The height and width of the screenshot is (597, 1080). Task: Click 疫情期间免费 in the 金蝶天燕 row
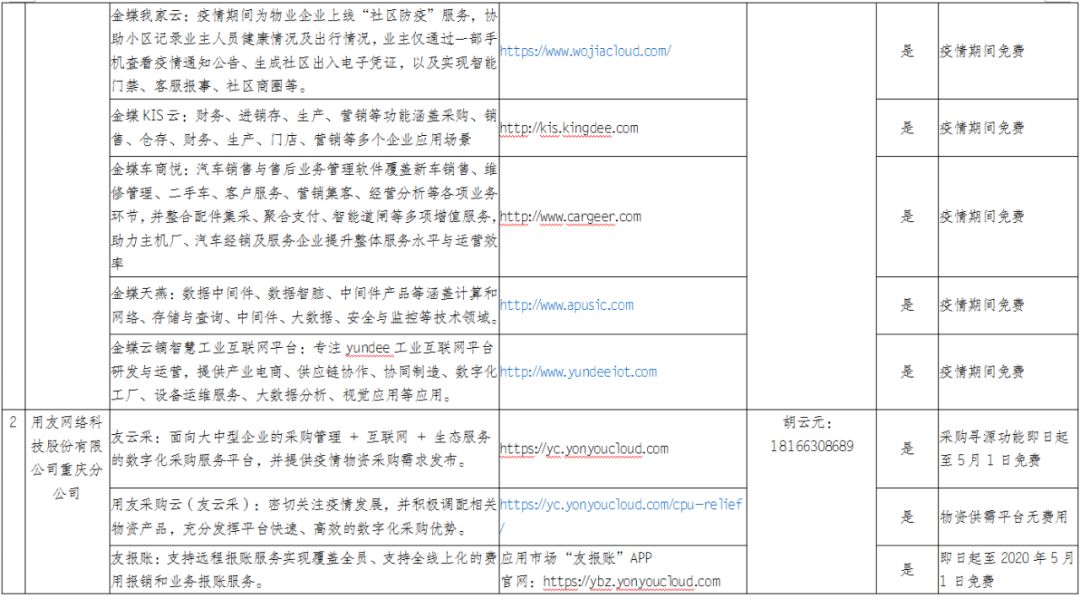[982, 305]
